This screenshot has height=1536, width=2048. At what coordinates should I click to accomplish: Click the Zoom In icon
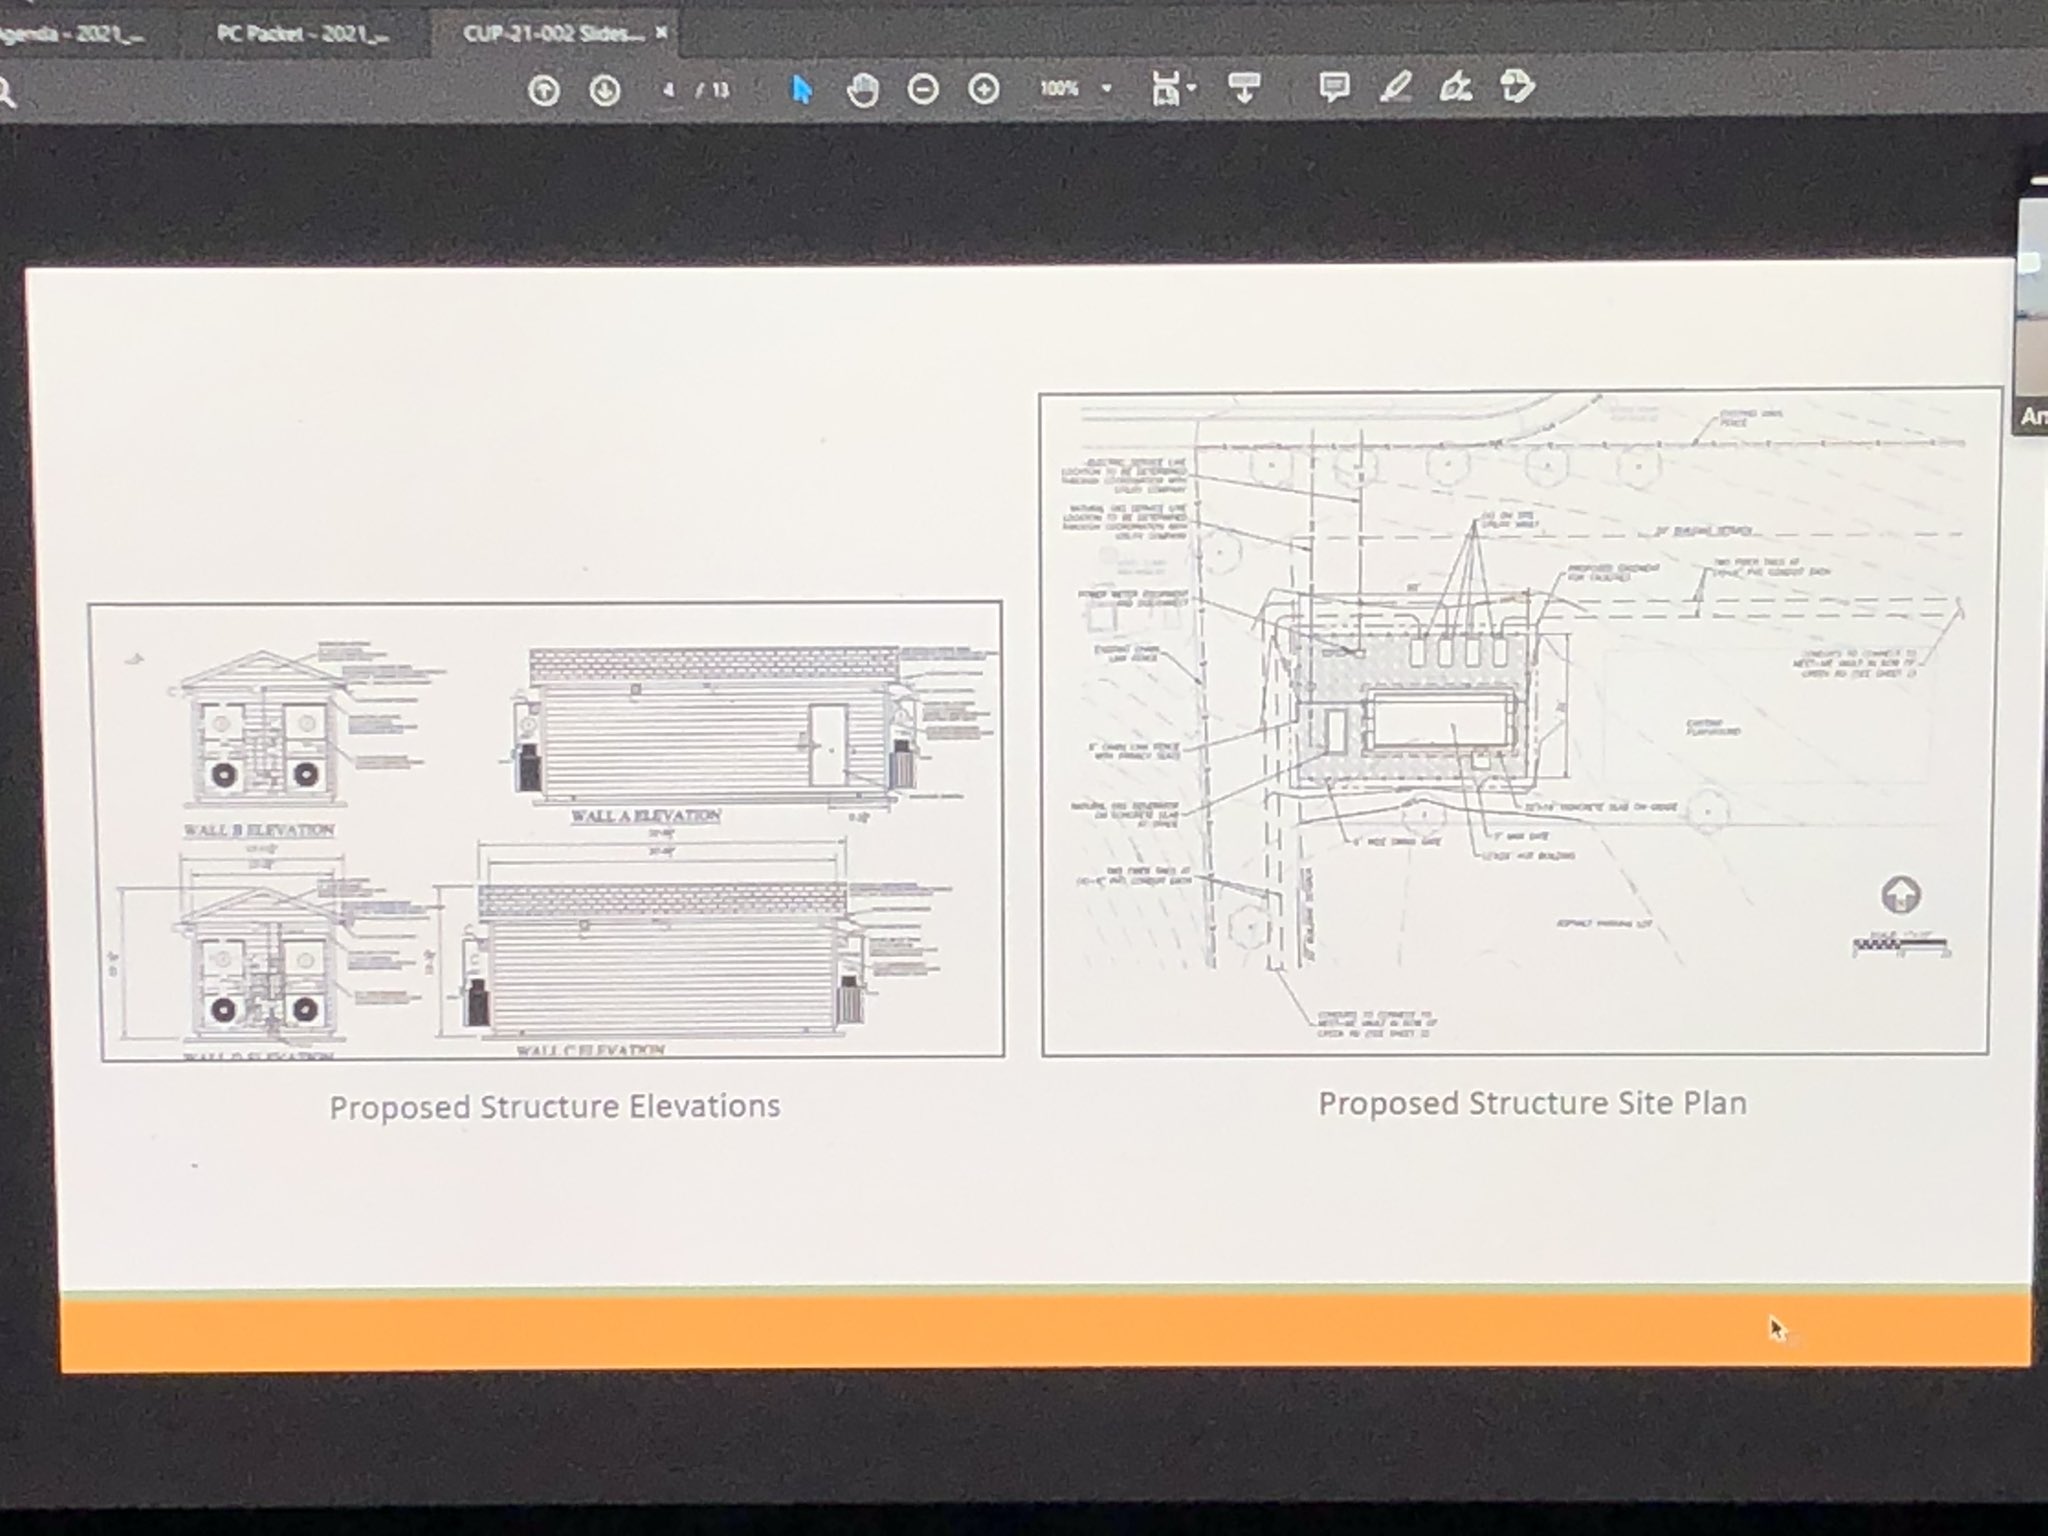pos(984,90)
